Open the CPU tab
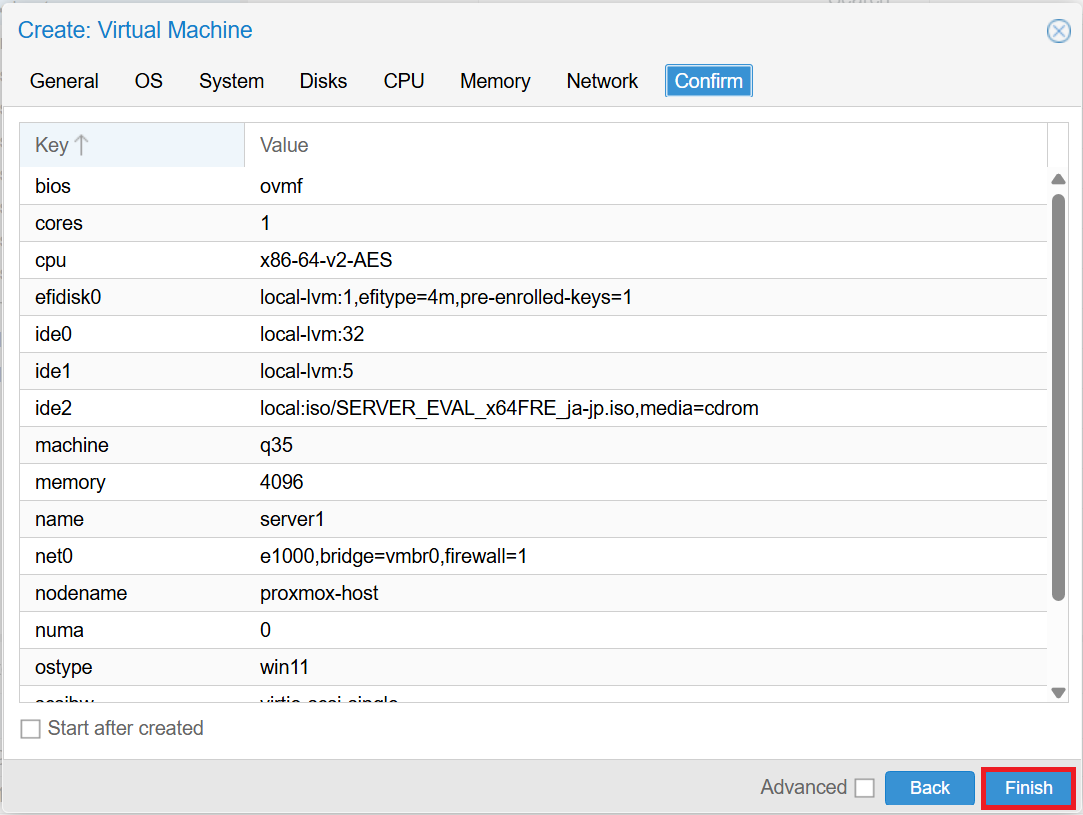Screen dimensions: 1083x815 point(404,81)
